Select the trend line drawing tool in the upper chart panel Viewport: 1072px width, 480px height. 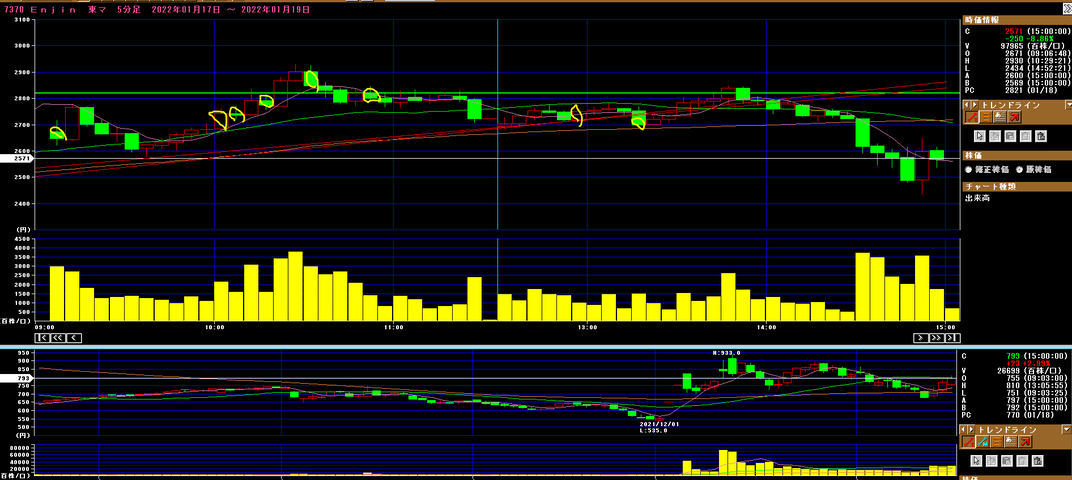(972, 117)
